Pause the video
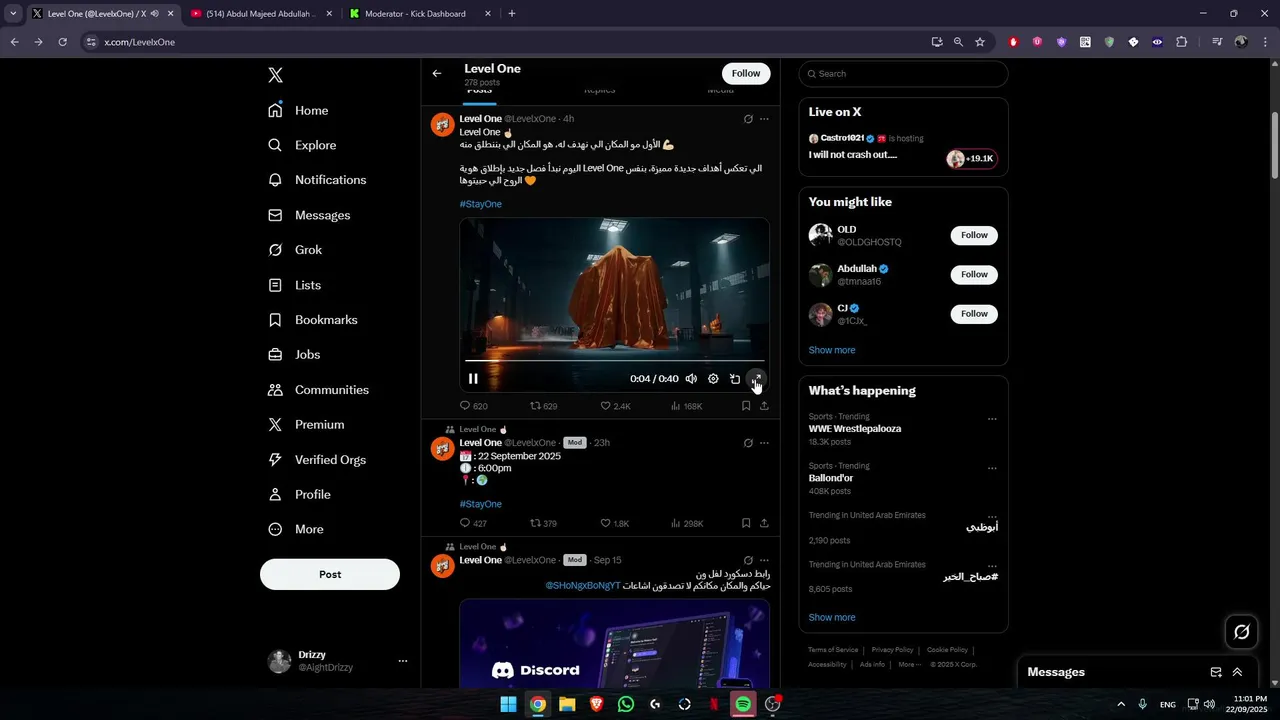Viewport: 1280px width, 720px height. click(x=473, y=379)
